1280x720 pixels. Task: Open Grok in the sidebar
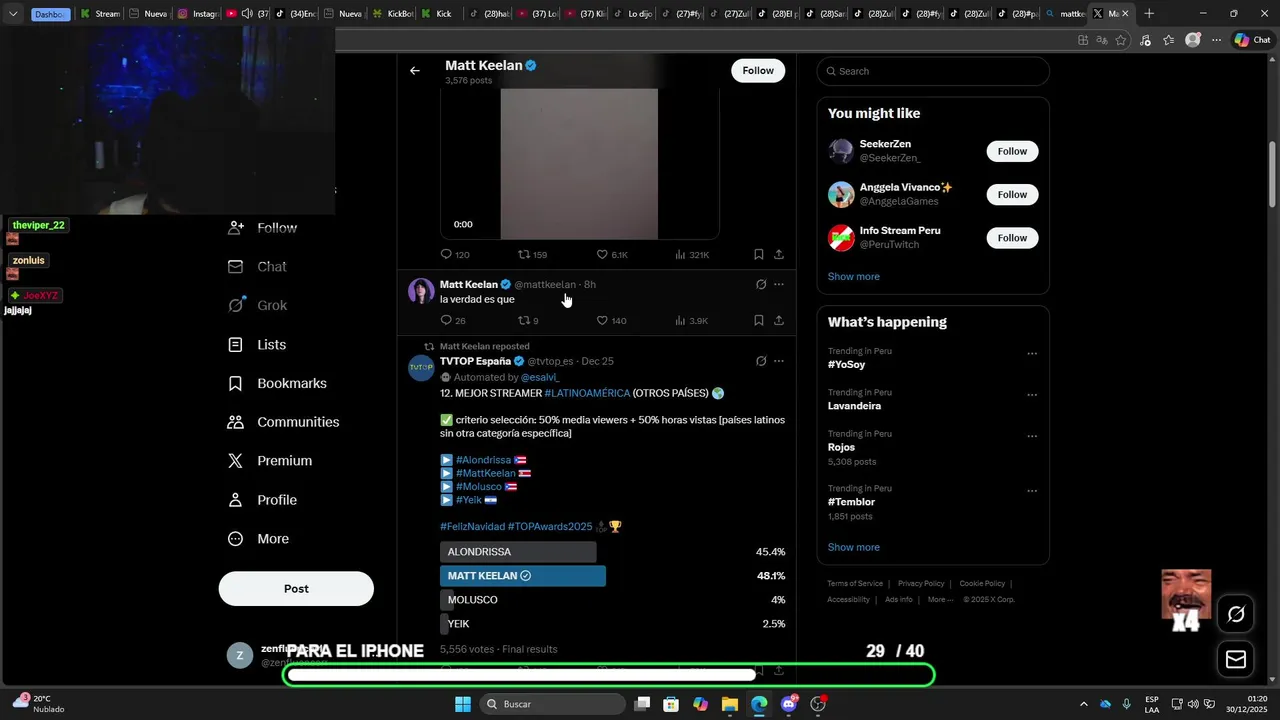pos(257,306)
